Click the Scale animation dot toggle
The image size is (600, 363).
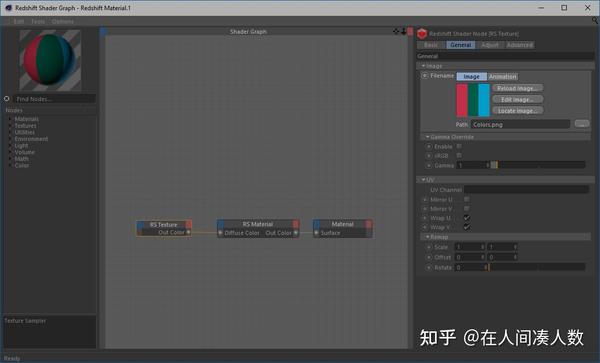(x=429, y=247)
